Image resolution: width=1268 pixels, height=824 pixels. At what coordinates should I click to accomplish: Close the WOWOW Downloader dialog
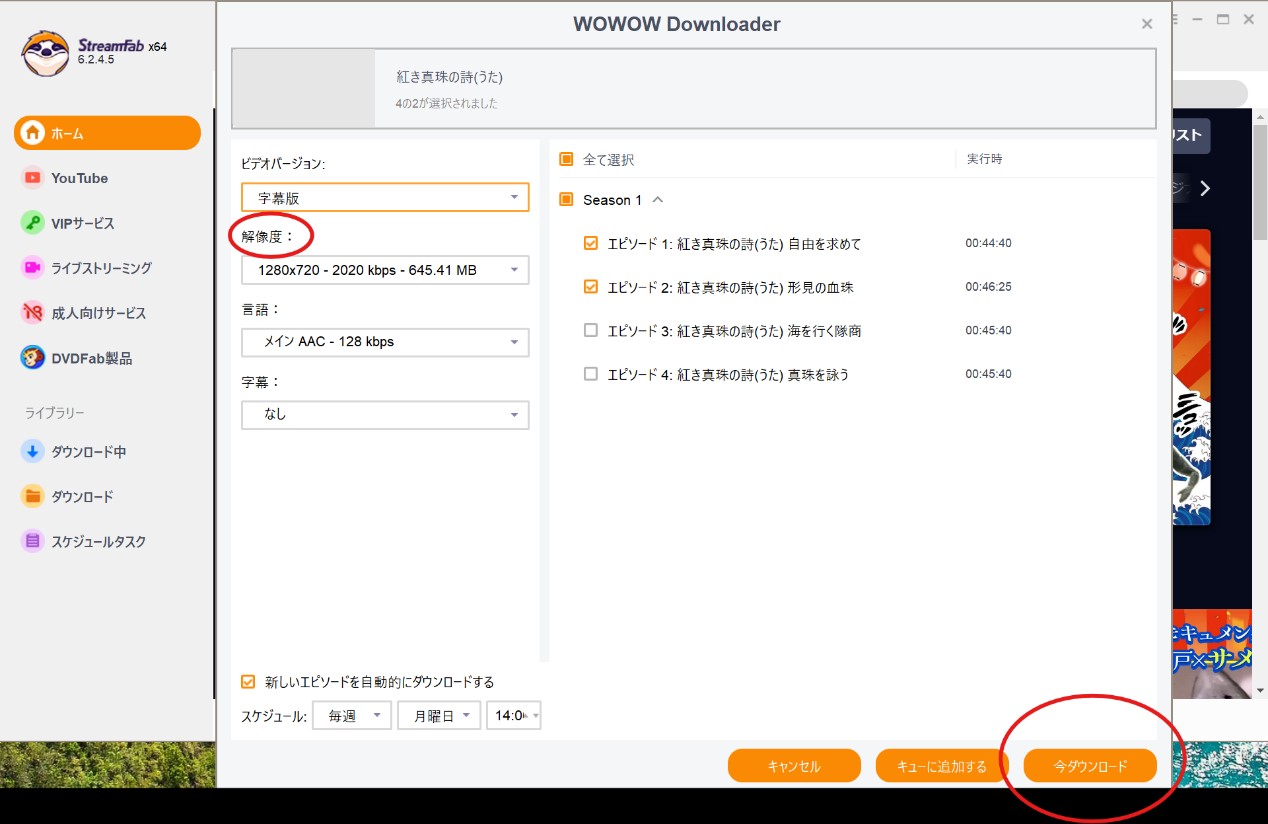click(1147, 24)
